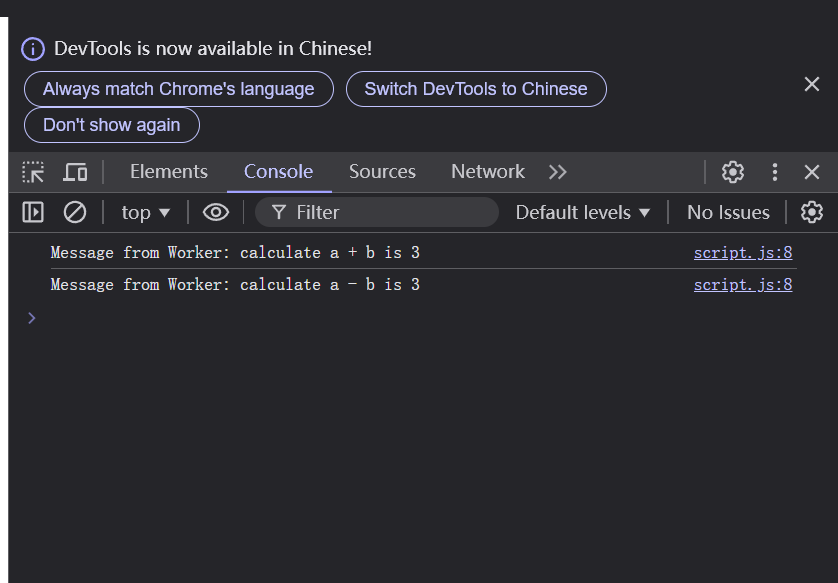The height and width of the screenshot is (583, 838).
Task: Switch to the Sources tab
Action: pyautogui.click(x=382, y=172)
